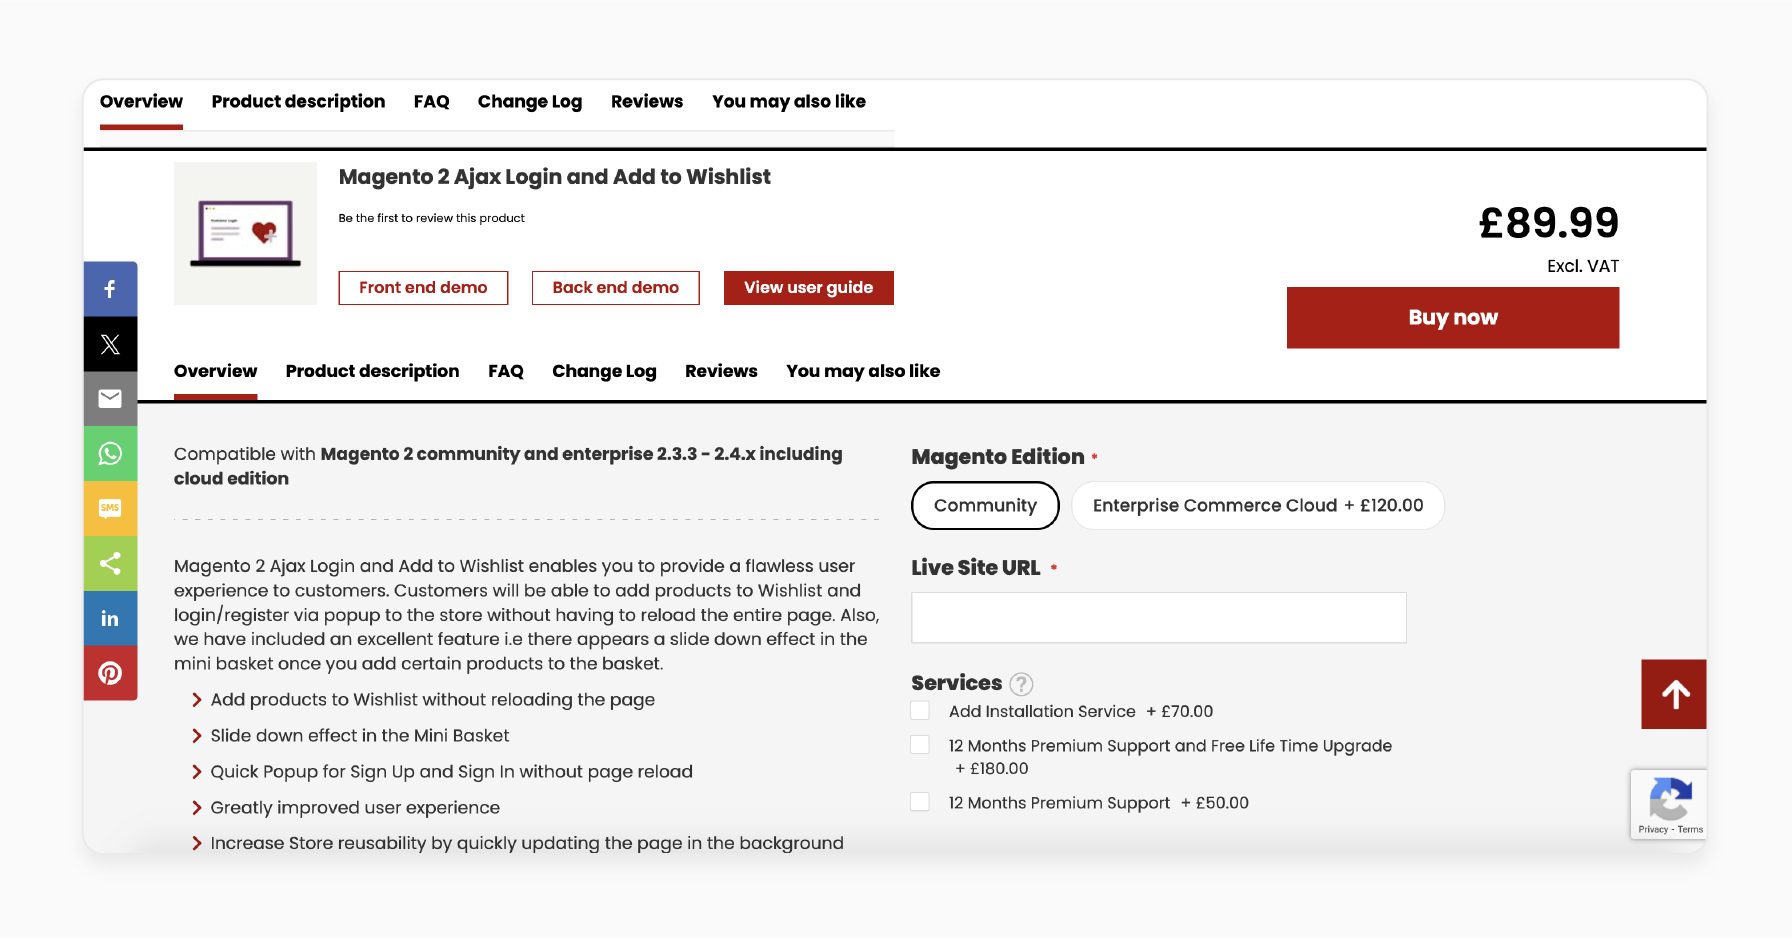Jump to the lower FAQ tab
This screenshot has height=938, width=1792.
(x=506, y=371)
